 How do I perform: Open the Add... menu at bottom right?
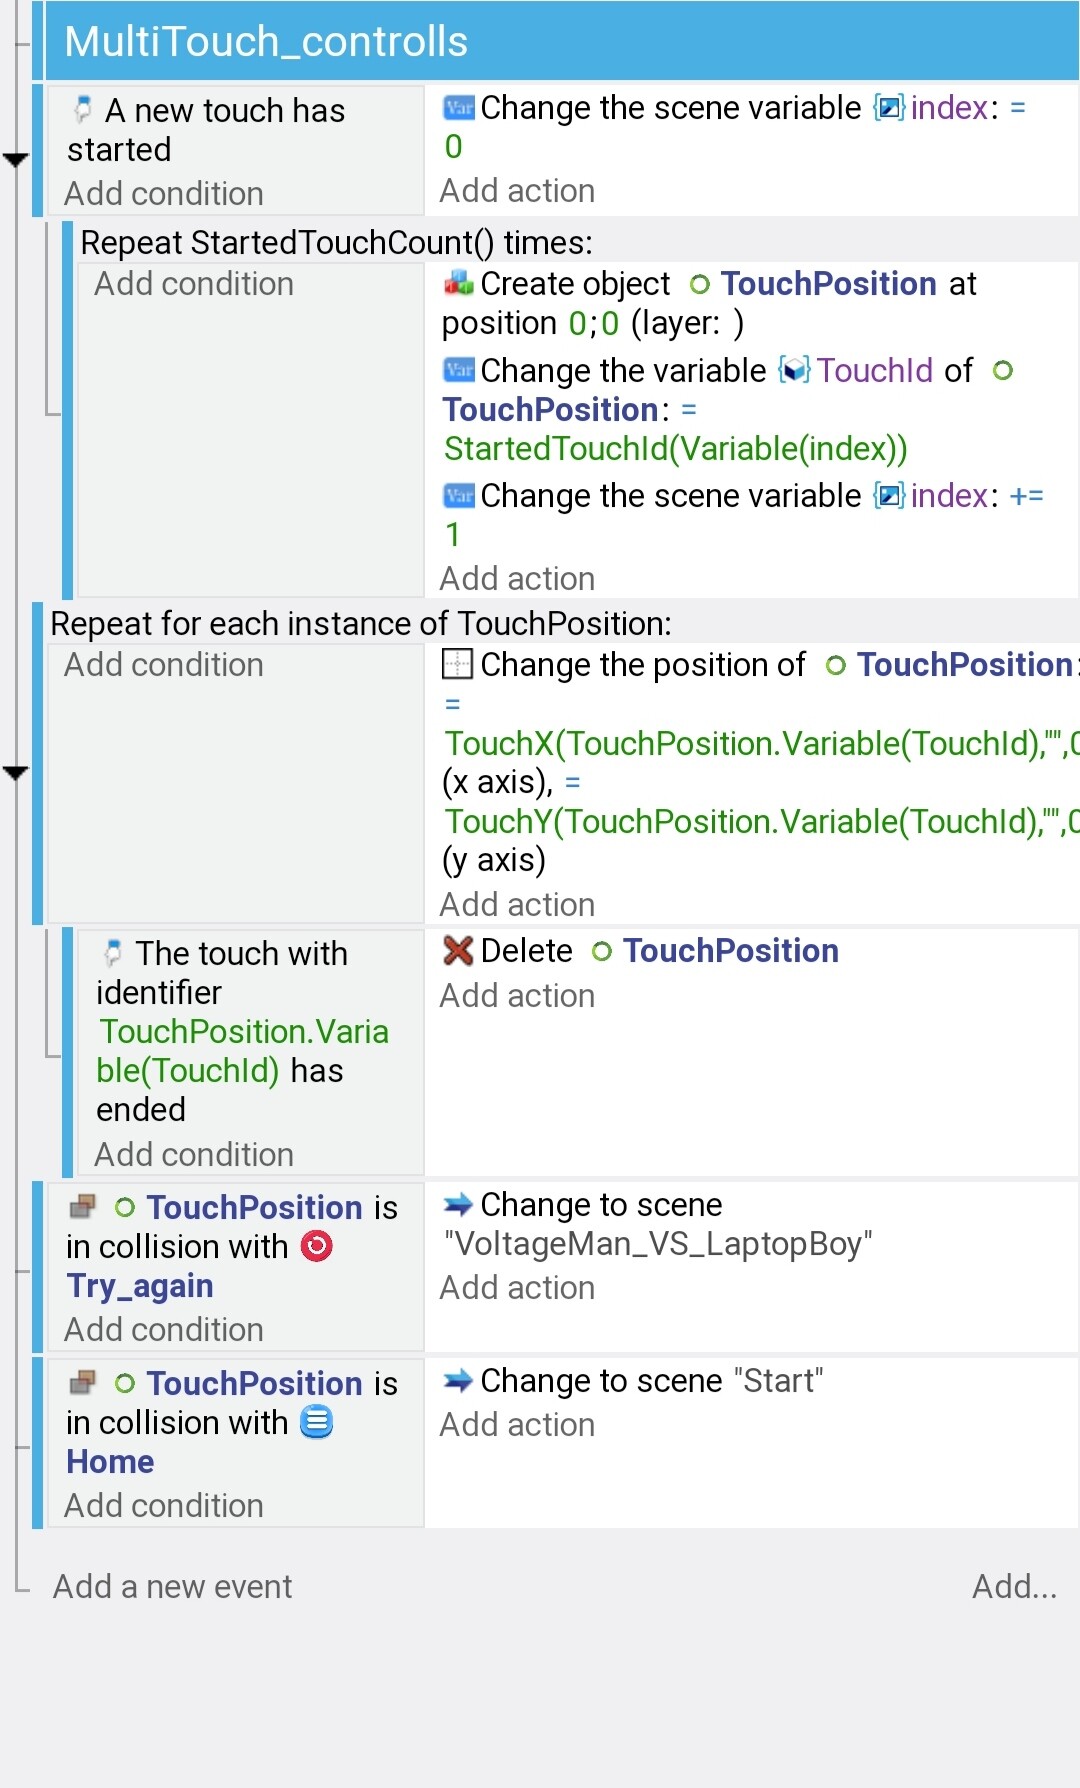(x=1014, y=1586)
